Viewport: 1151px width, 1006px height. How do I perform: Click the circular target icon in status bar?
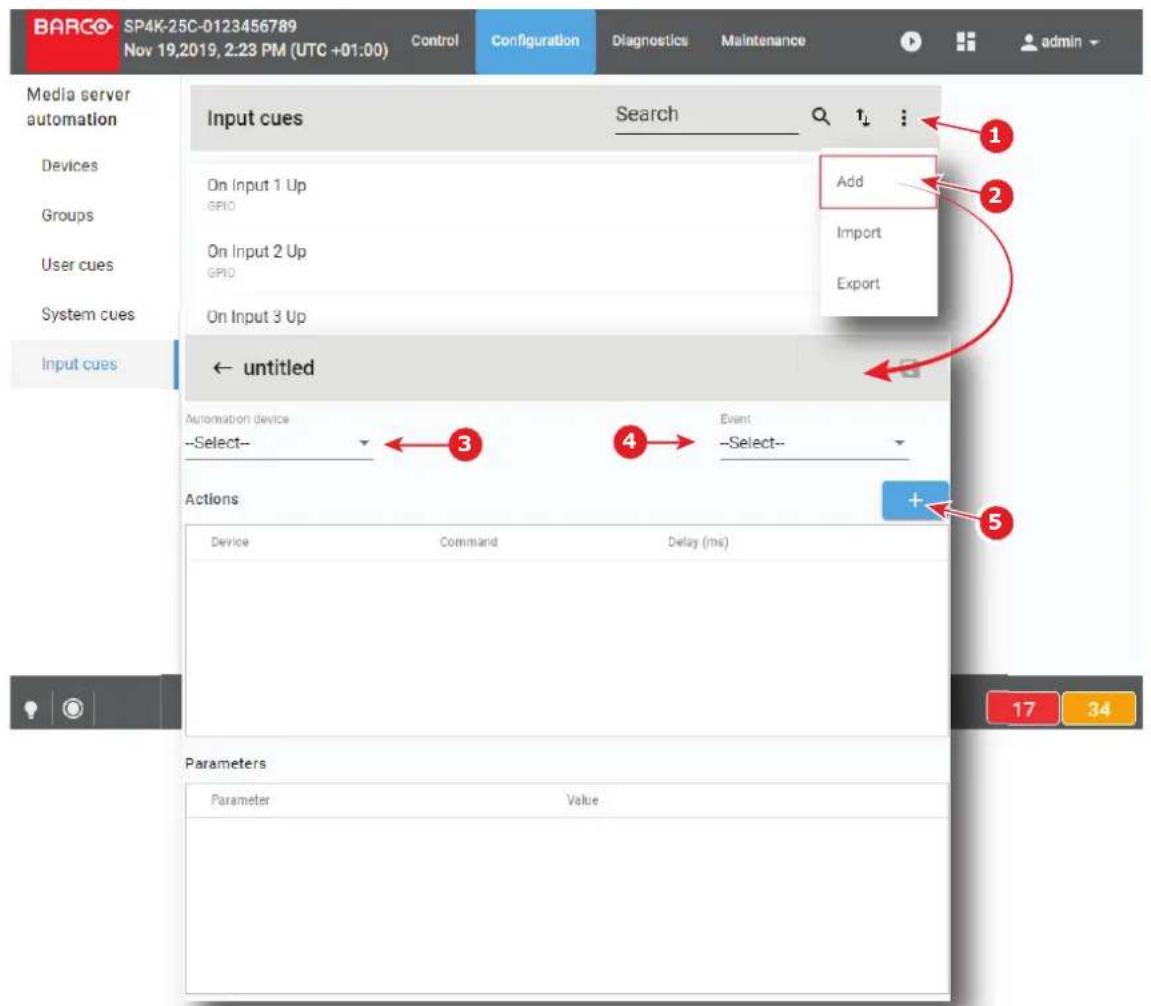pyautogui.click(x=73, y=709)
